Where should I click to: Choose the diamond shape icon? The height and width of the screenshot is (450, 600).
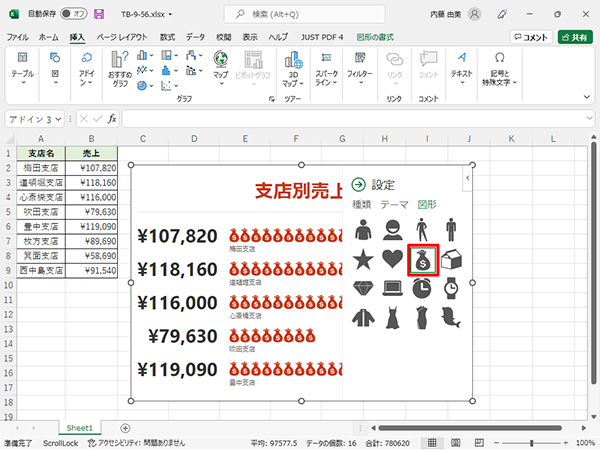(x=363, y=289)
